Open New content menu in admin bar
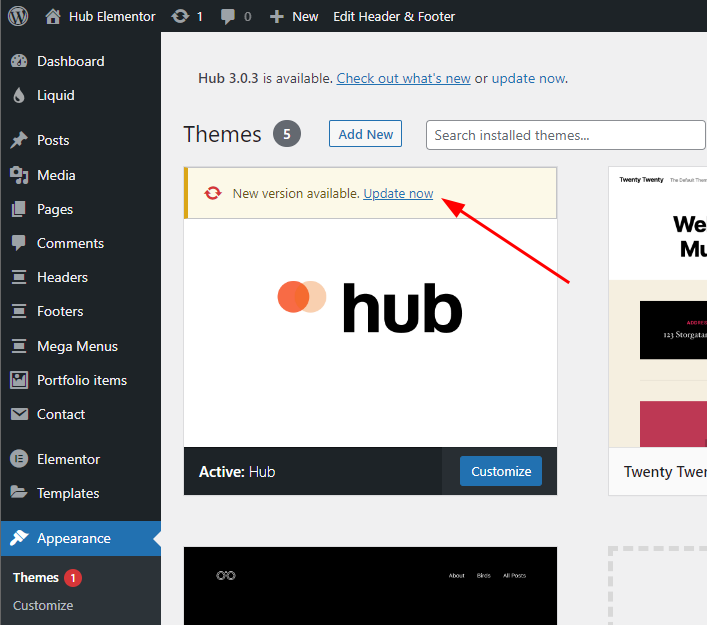The image size is (707, 625). coord(305,17)
